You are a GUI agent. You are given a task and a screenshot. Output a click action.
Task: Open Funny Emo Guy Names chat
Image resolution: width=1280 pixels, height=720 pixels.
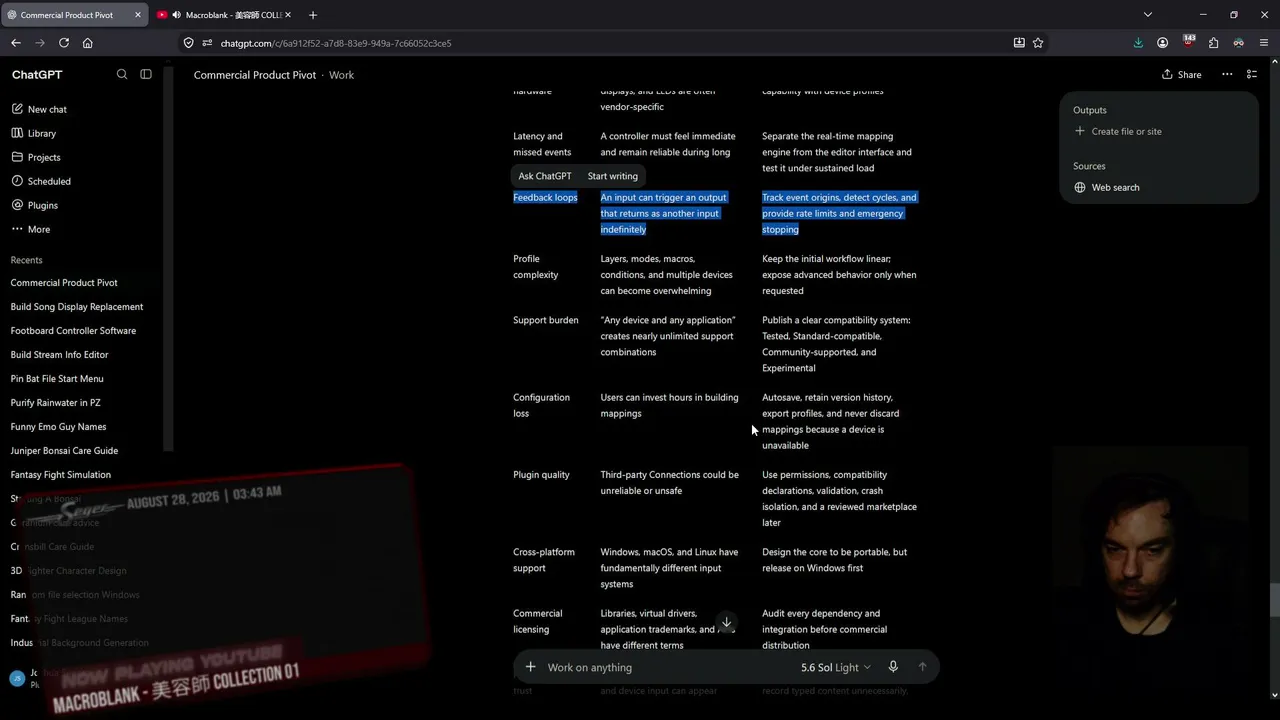pos(58,427)
